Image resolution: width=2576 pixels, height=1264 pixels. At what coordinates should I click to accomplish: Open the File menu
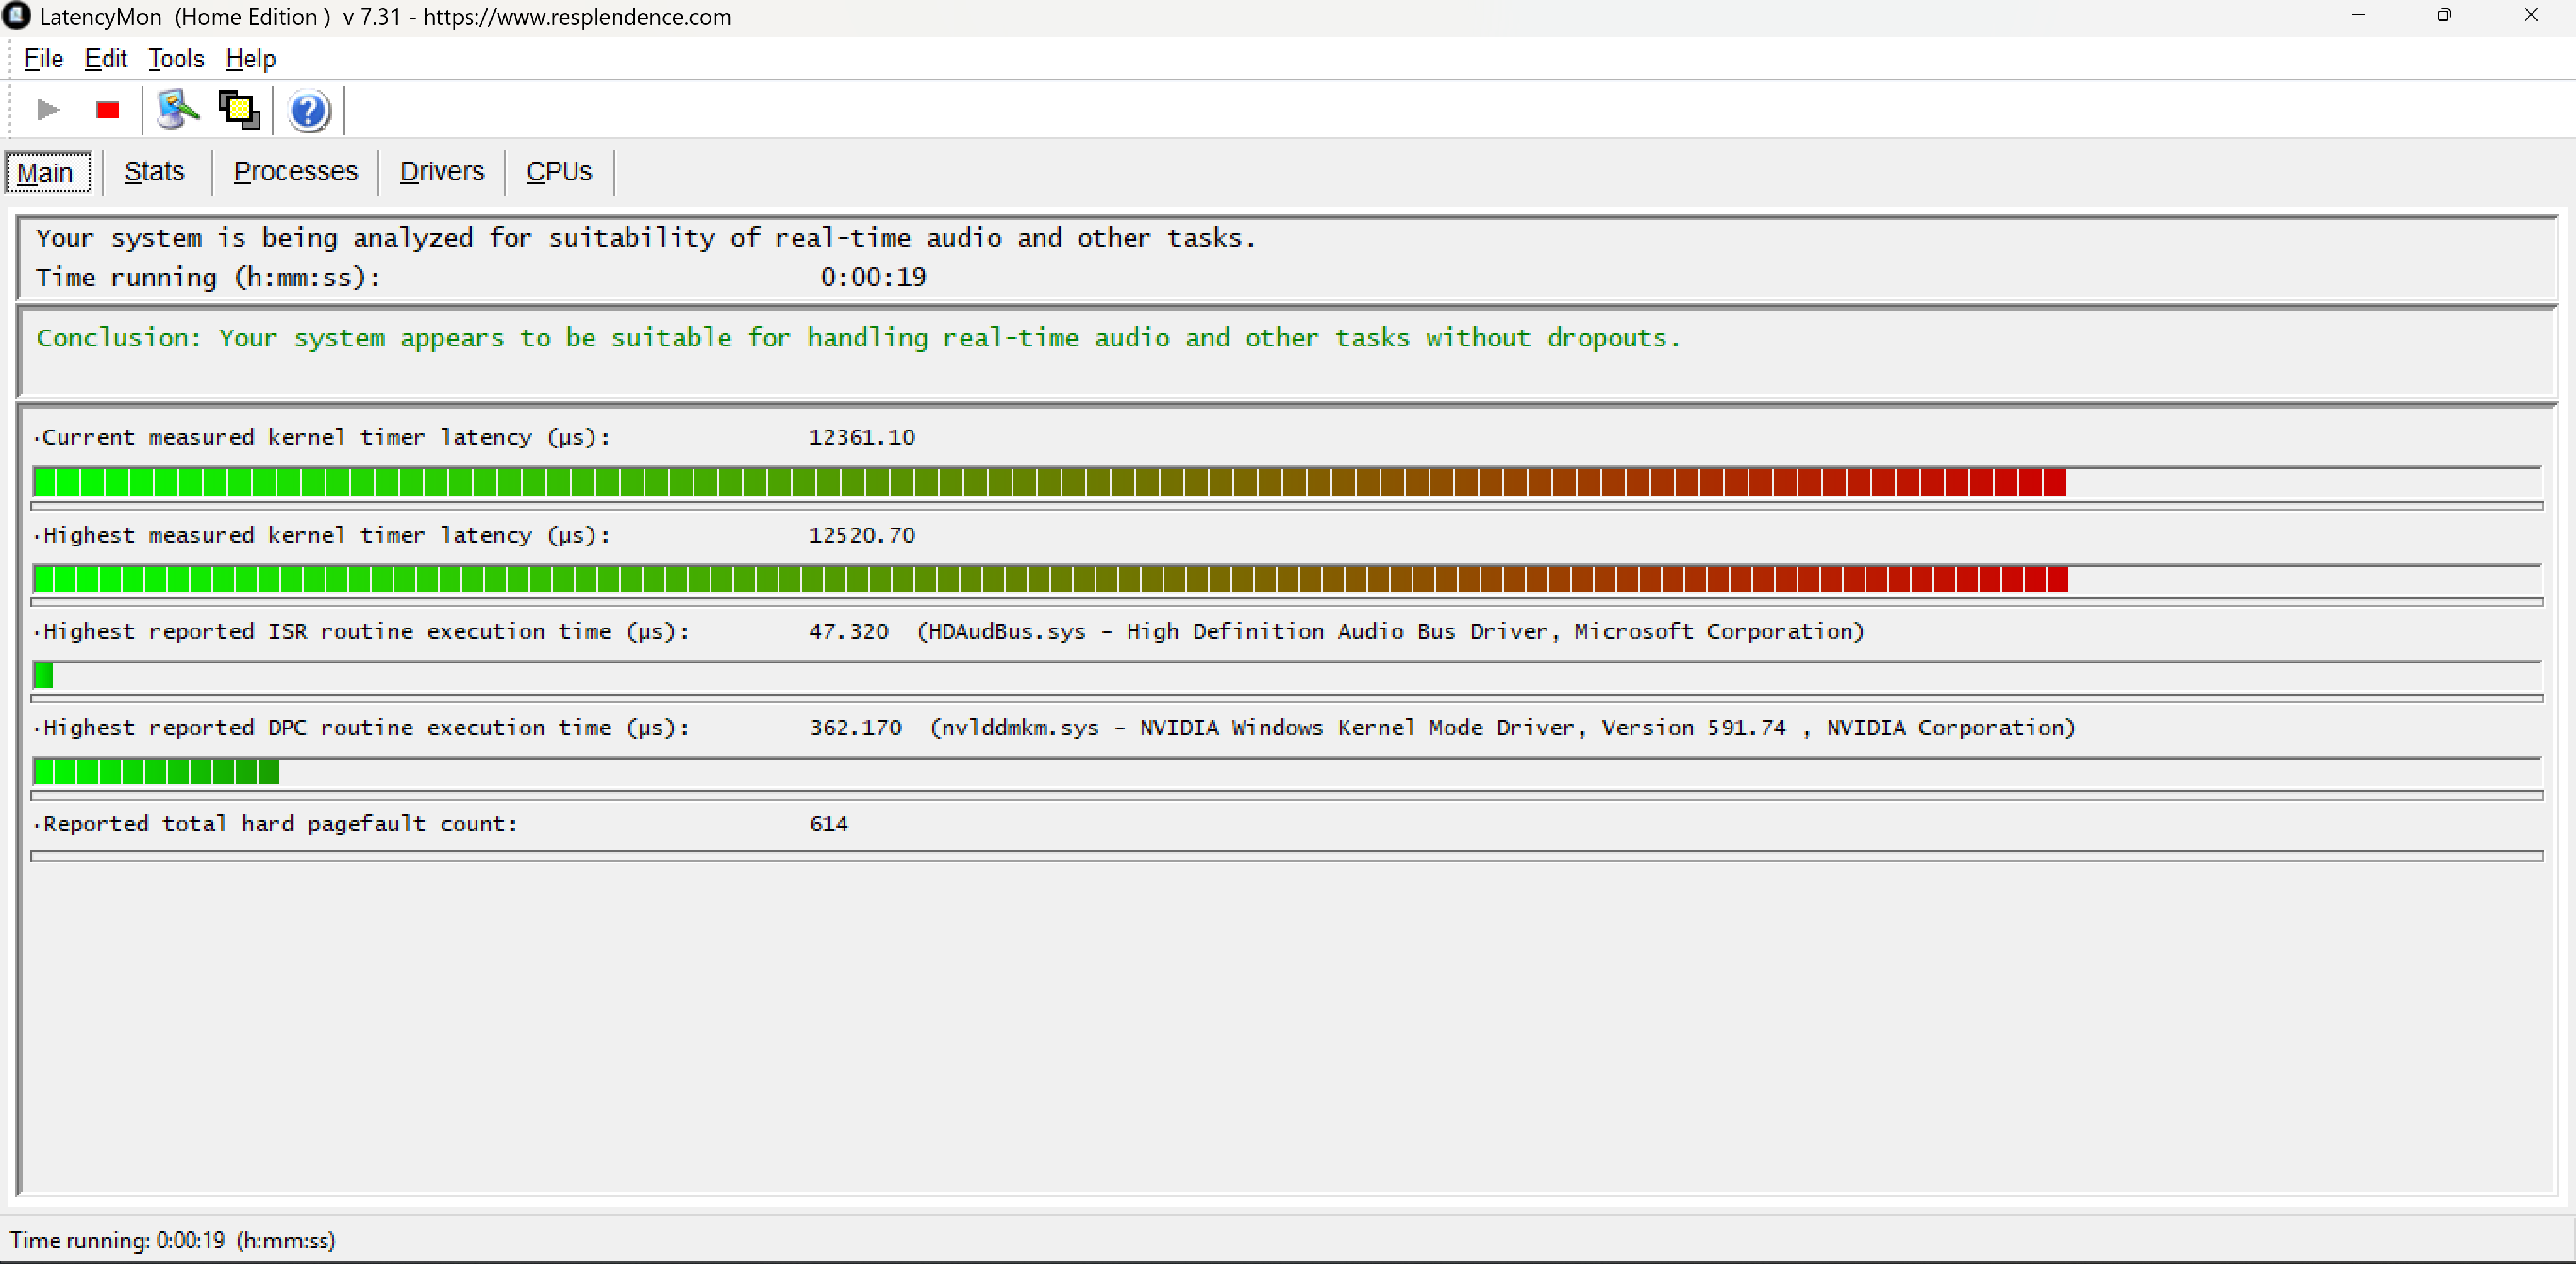[43, 59]
